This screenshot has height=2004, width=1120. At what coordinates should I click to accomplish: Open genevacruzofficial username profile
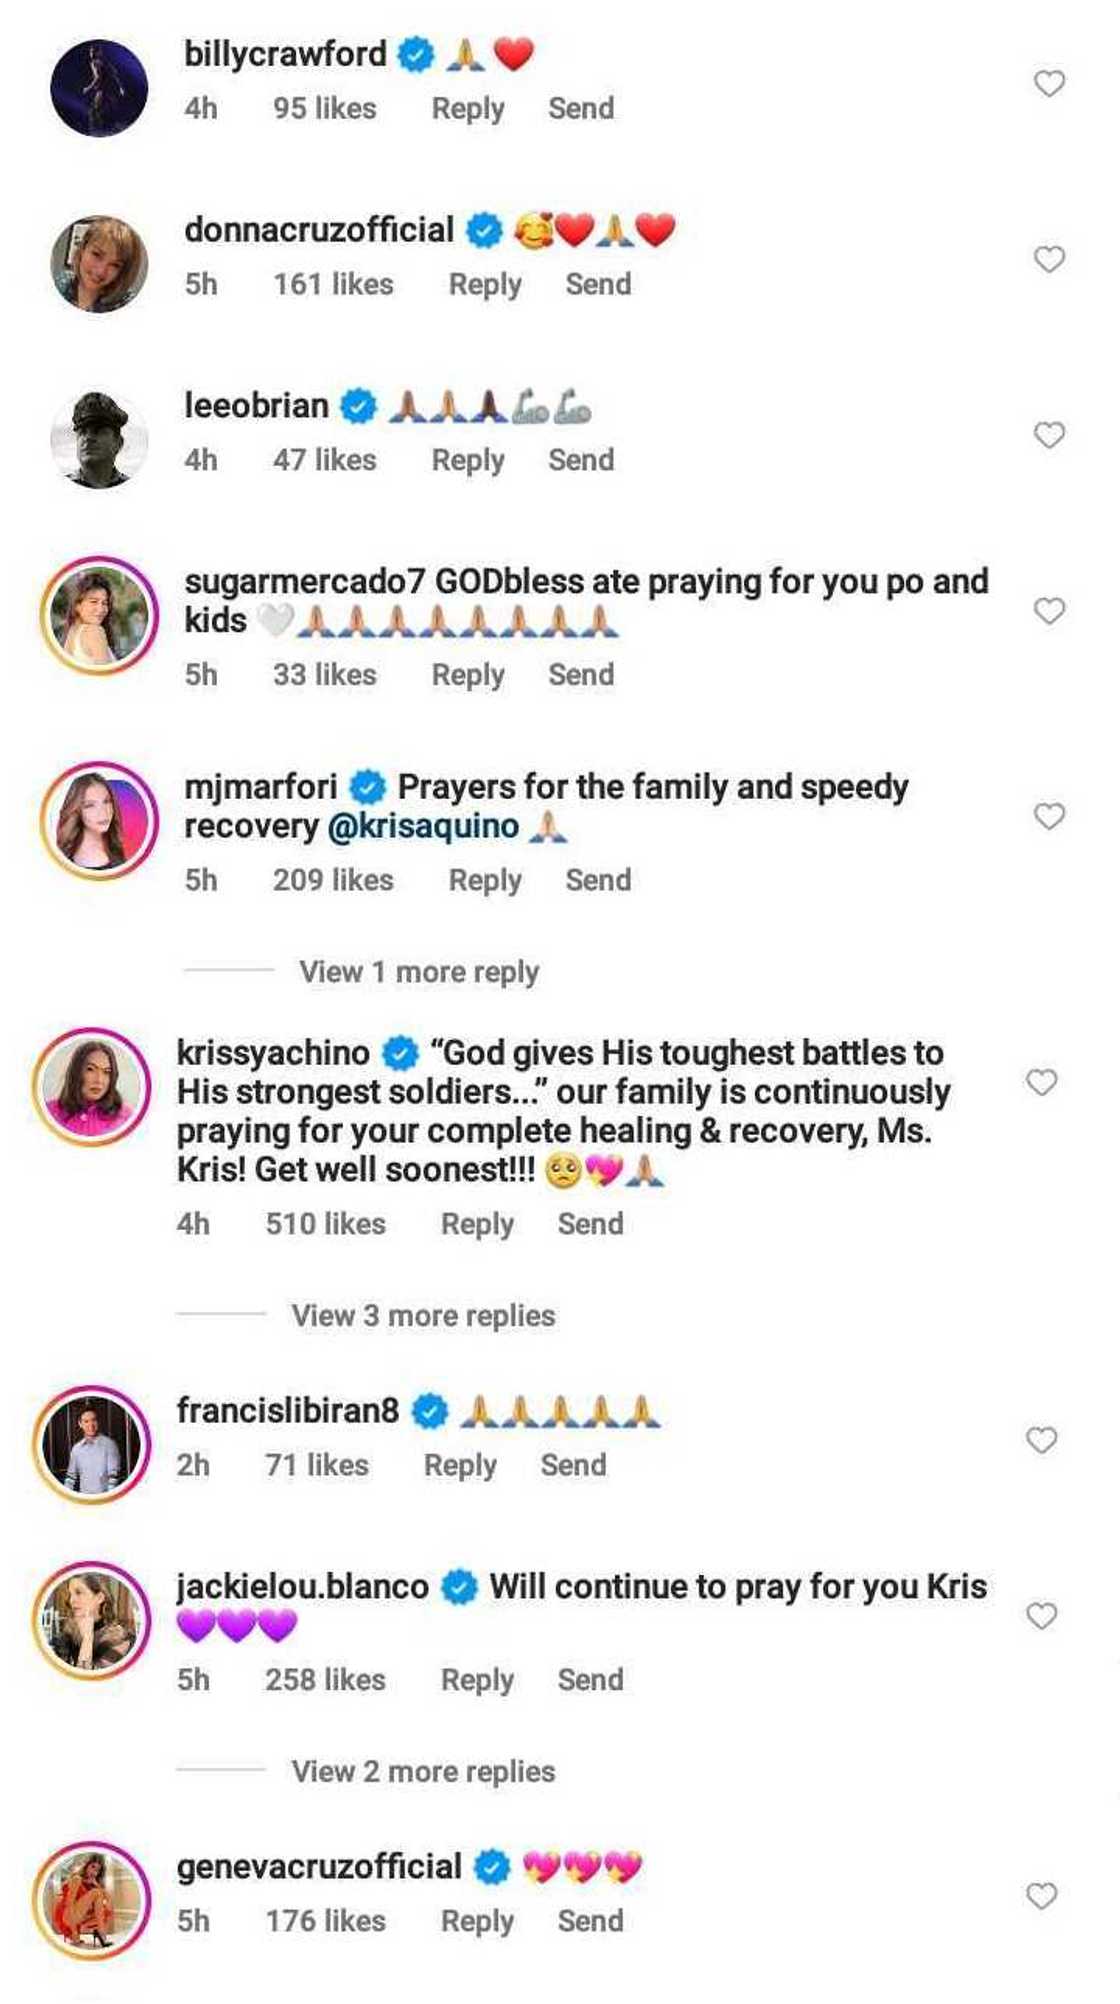coord(319,1867)
